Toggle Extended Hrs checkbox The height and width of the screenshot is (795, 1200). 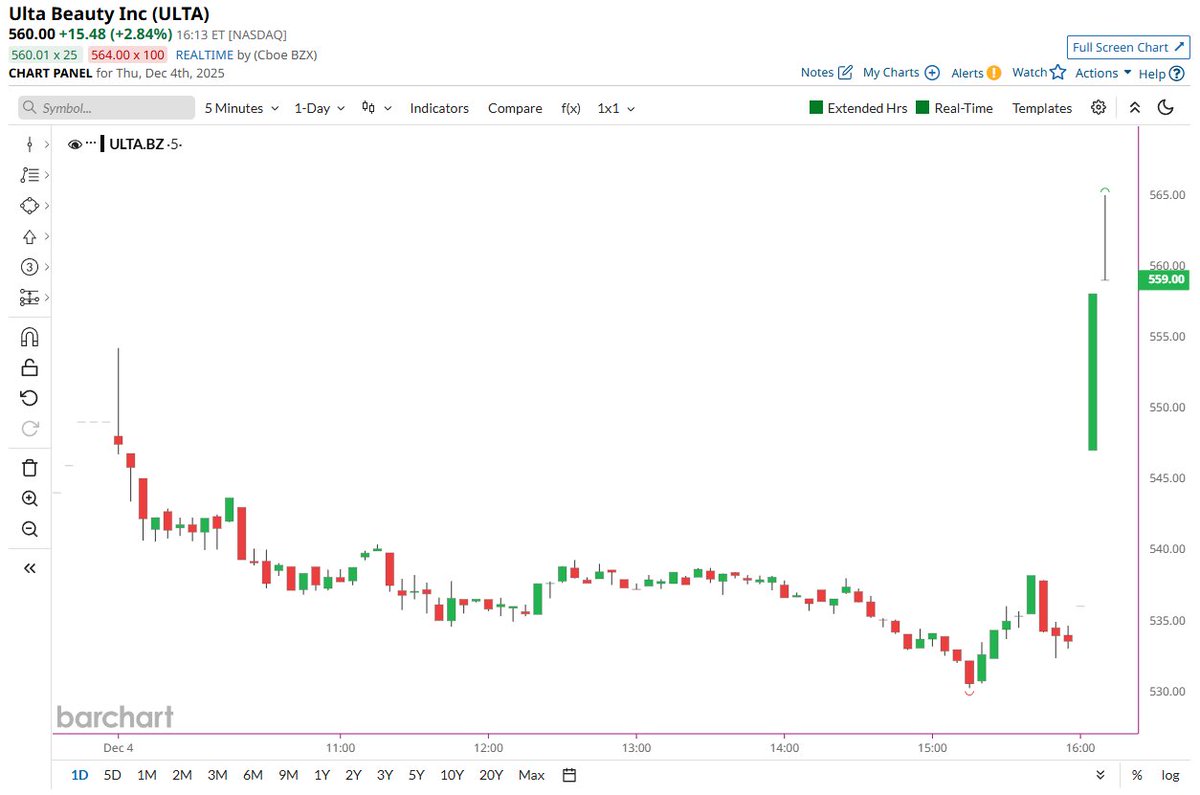tap(816, 108)
